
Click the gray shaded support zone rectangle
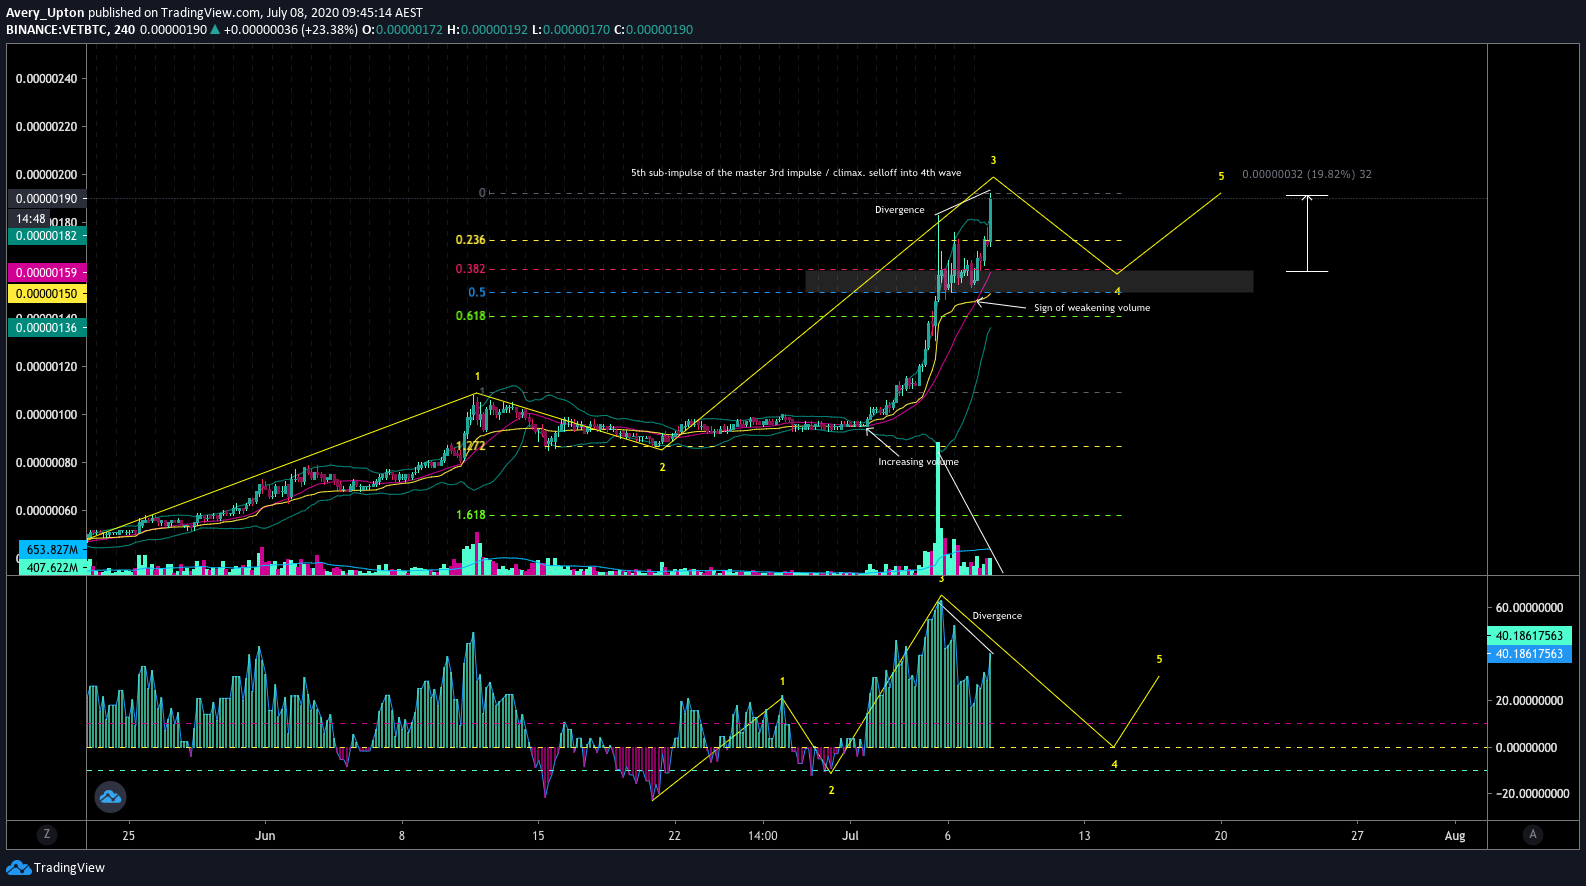coord(1029,281)
